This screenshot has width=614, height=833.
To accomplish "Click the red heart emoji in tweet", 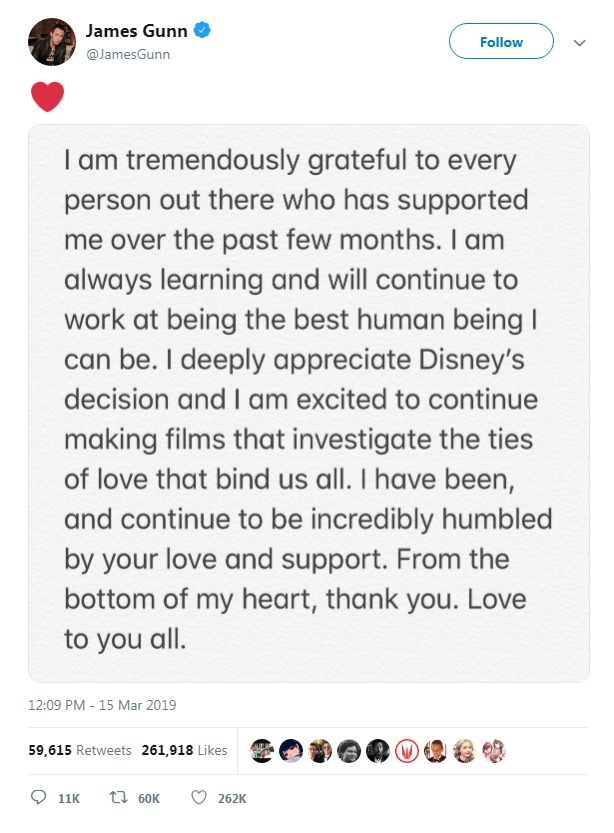I will click(48, 97).
